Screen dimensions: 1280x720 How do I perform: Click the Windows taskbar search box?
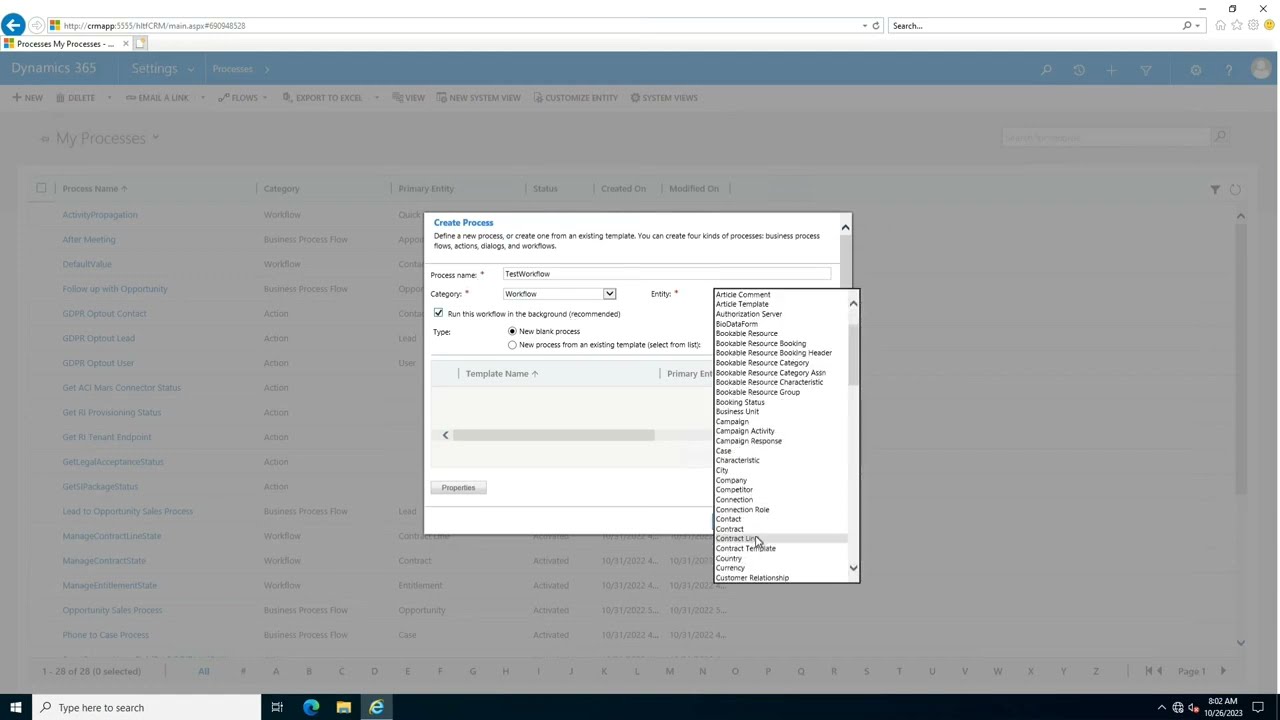coord(147,707)
